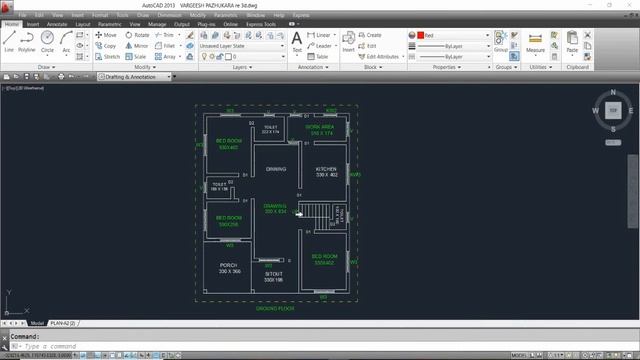
Task: Switch to the Manage ribbon tab
Action: (157, 24)
